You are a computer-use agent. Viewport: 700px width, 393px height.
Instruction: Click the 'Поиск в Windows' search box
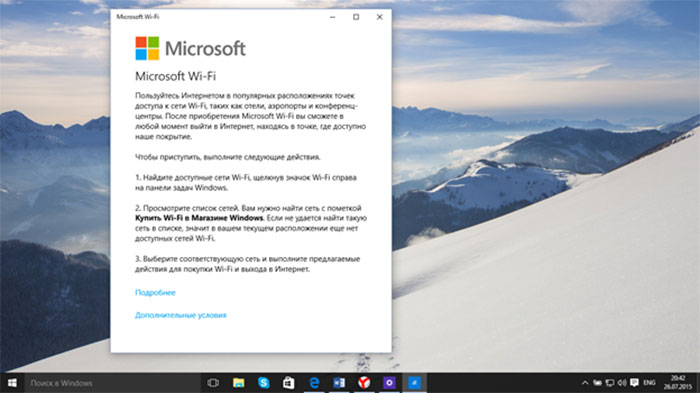pos(112,383)
